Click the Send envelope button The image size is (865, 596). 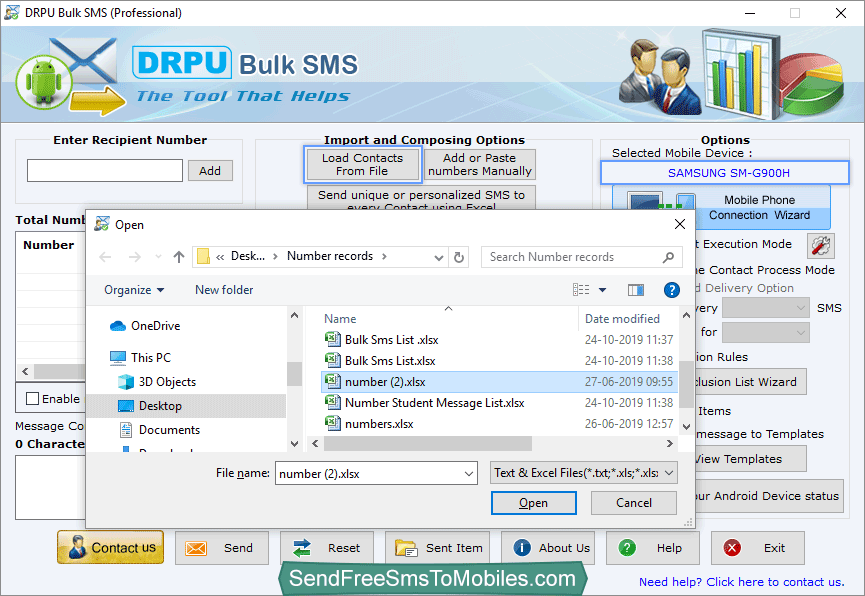222,548
